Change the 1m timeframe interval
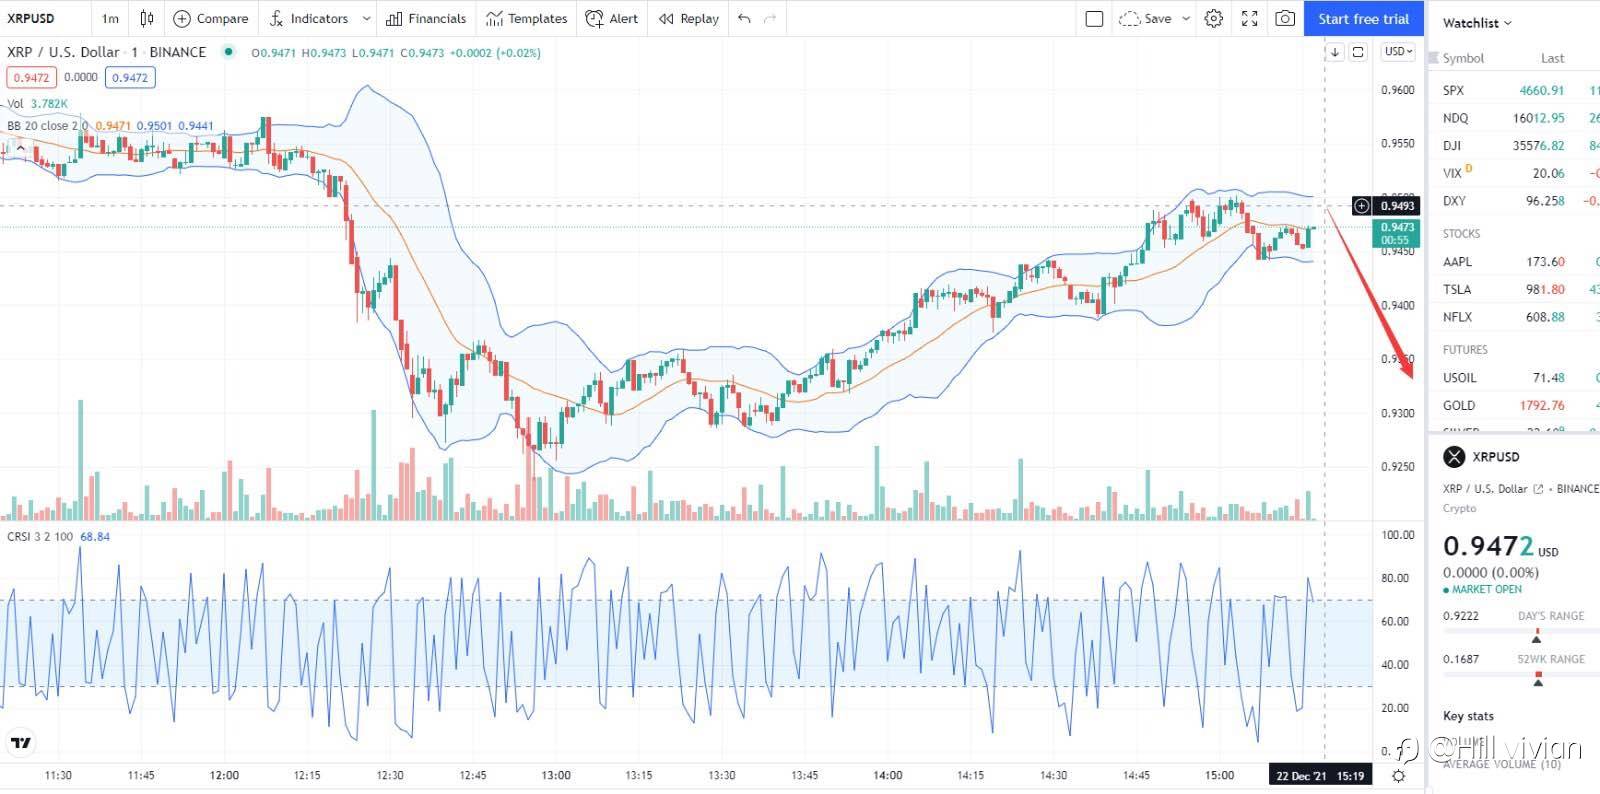The height and width of the screenshot is (794, 1600). [110, 18]
